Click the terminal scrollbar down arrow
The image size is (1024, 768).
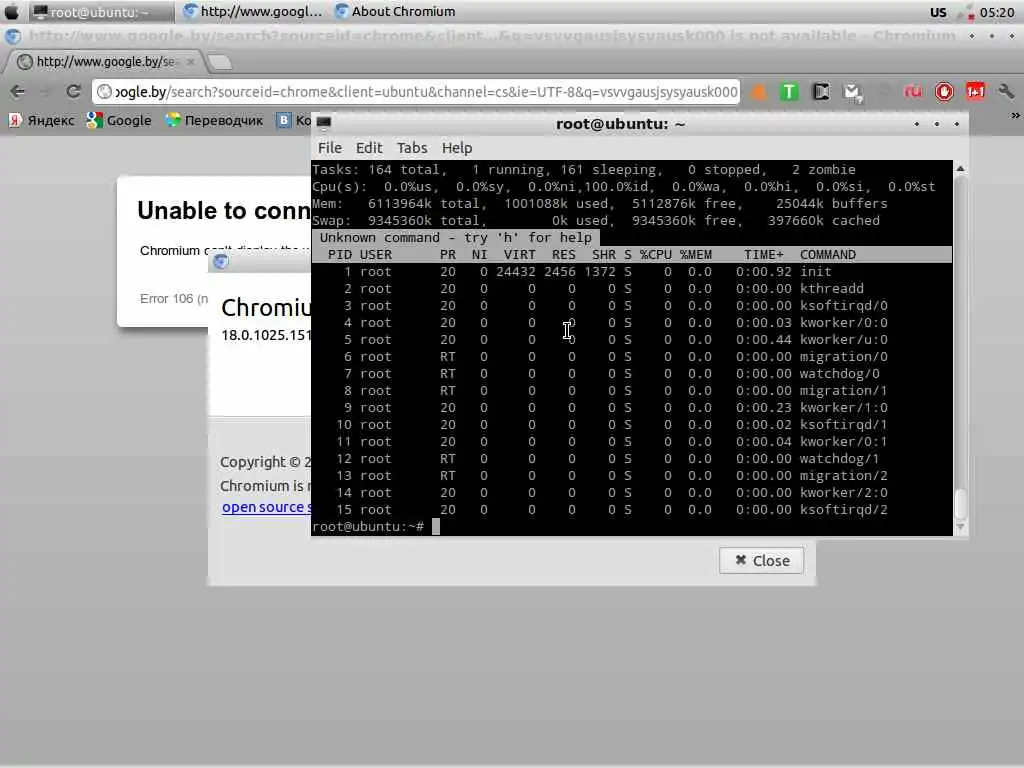coord(960,526)
